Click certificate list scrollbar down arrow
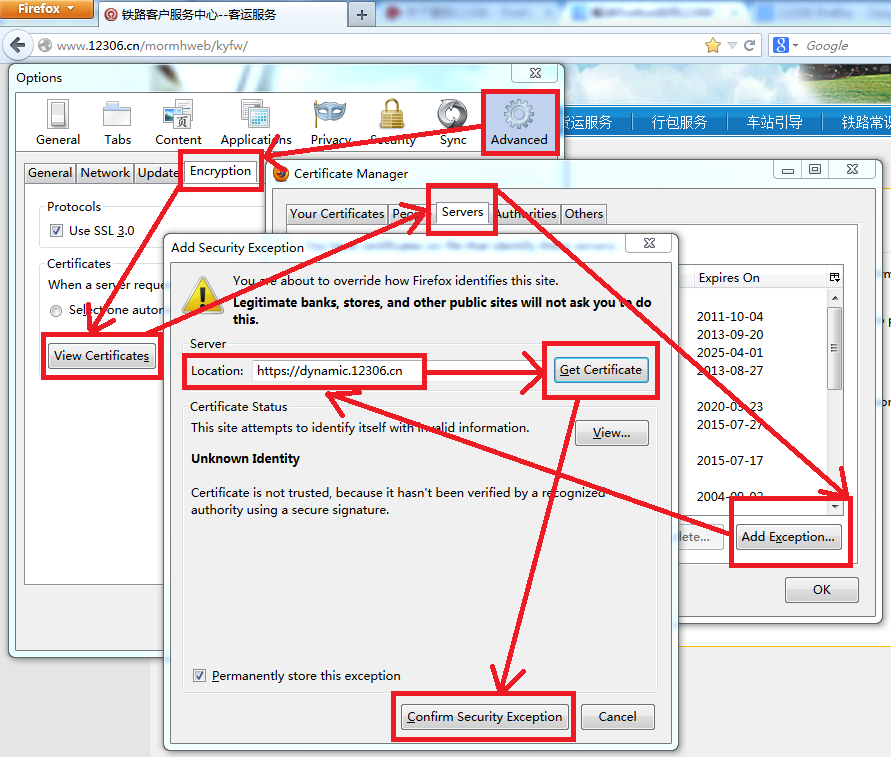The width and height of the screenshot is (891, 757). pyautogui.click(x=835, y=506)
